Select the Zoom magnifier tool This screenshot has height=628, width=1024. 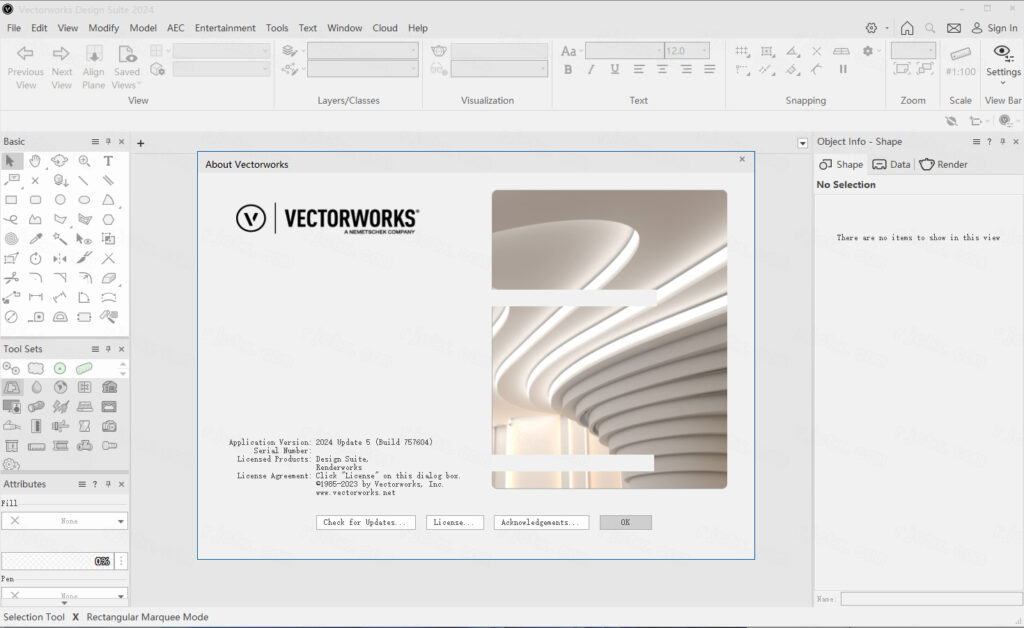[84, 161]
